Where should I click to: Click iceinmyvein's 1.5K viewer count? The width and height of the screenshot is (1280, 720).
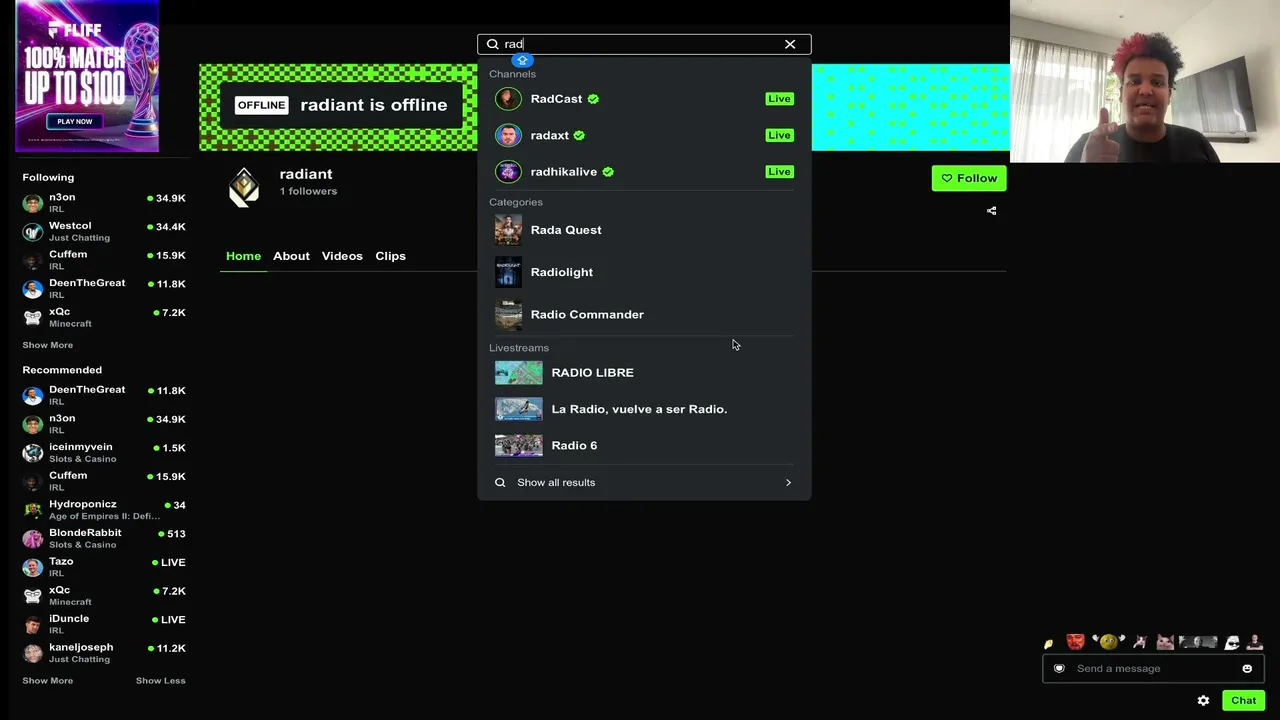[x=173, y=448]
